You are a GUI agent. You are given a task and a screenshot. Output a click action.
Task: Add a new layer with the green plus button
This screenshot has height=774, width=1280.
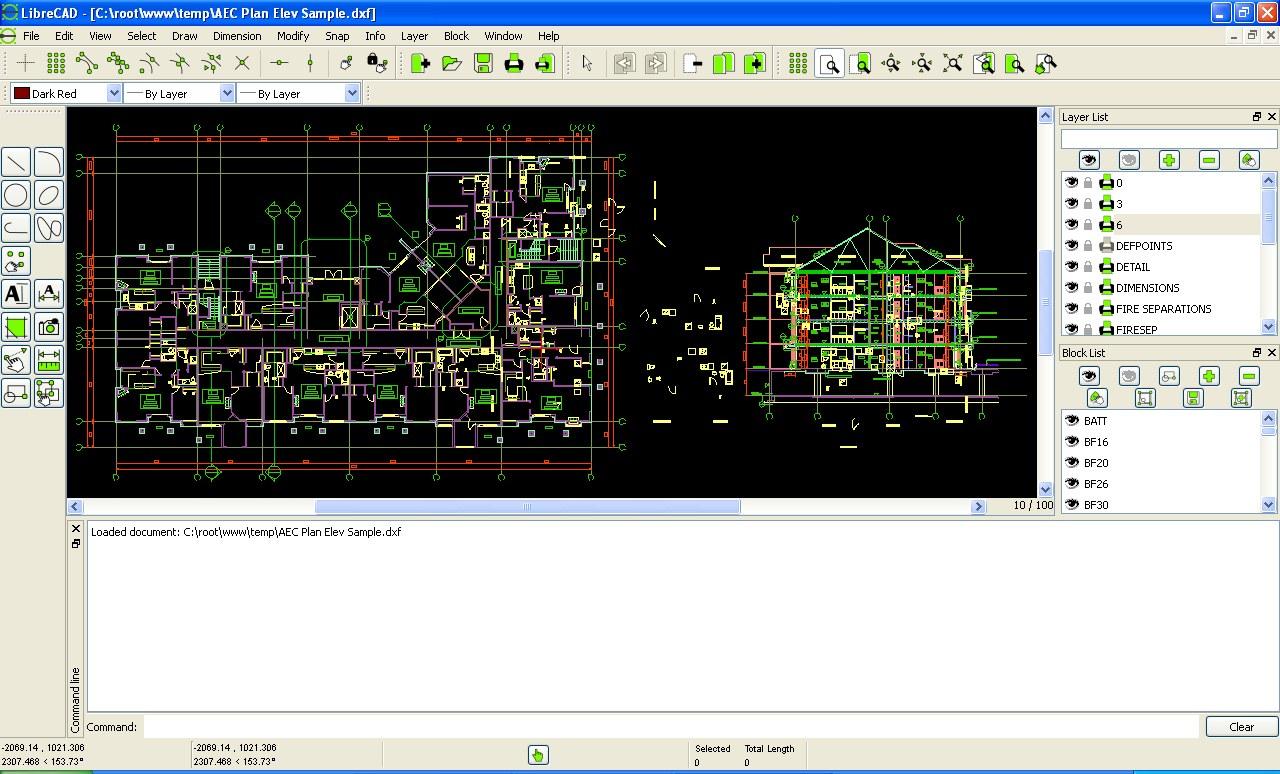point(1168,159)
